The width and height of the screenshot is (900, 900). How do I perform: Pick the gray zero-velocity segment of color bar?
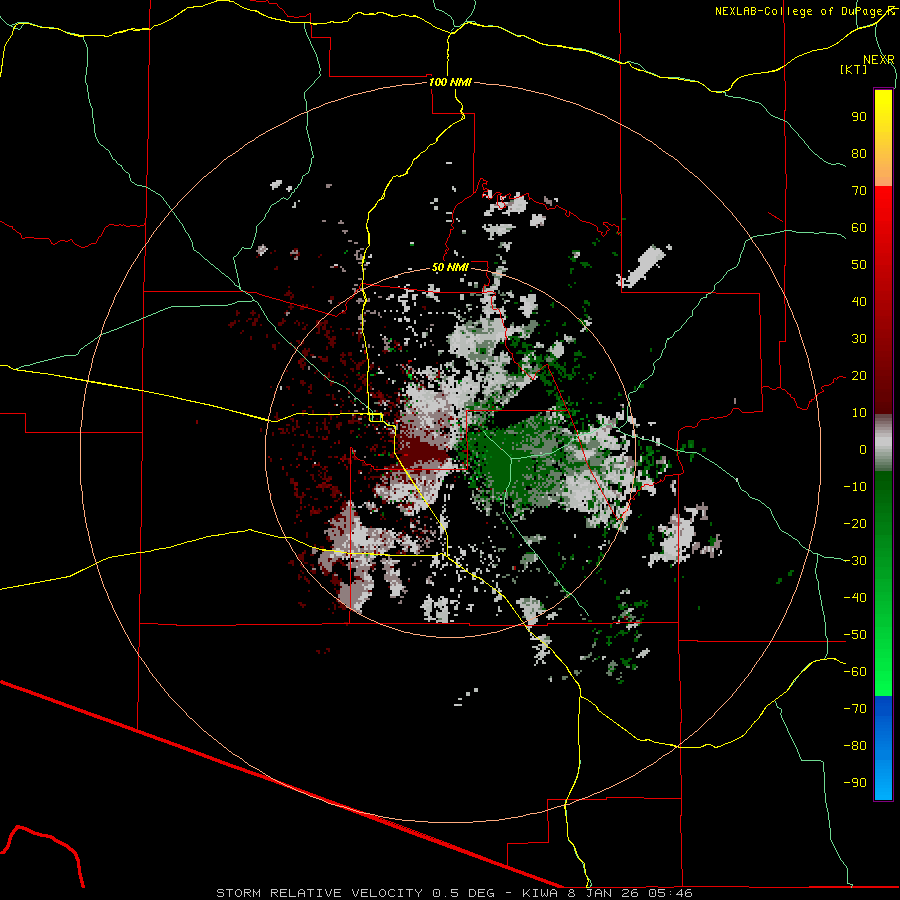[883, 443]
